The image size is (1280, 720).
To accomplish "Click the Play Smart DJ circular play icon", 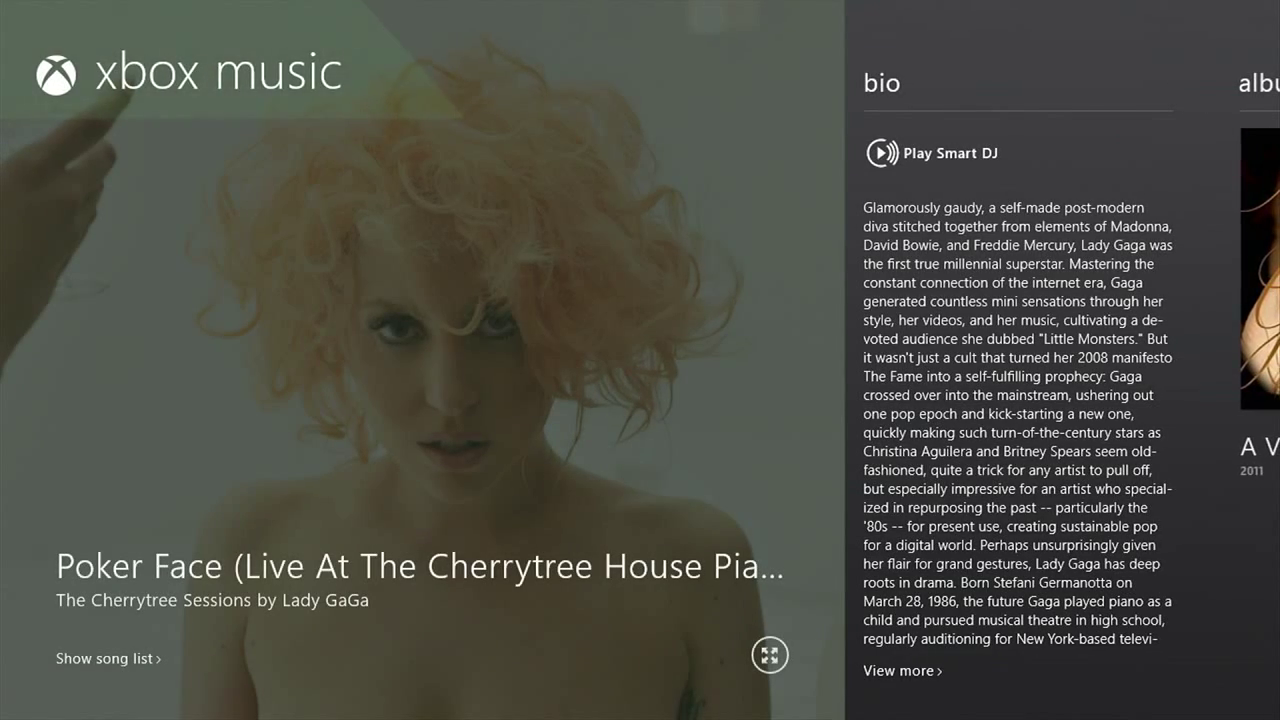I will point(882,153).
